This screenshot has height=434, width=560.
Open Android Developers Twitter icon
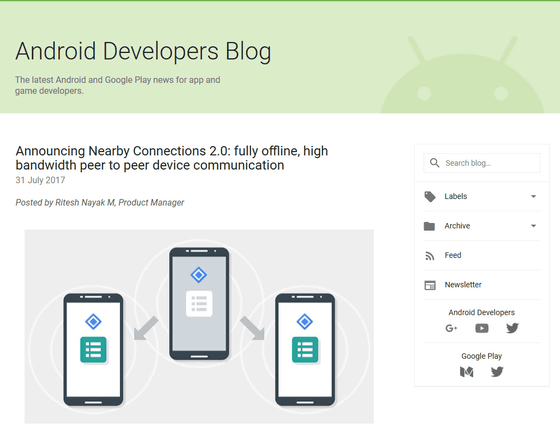[x=512, y=328]
